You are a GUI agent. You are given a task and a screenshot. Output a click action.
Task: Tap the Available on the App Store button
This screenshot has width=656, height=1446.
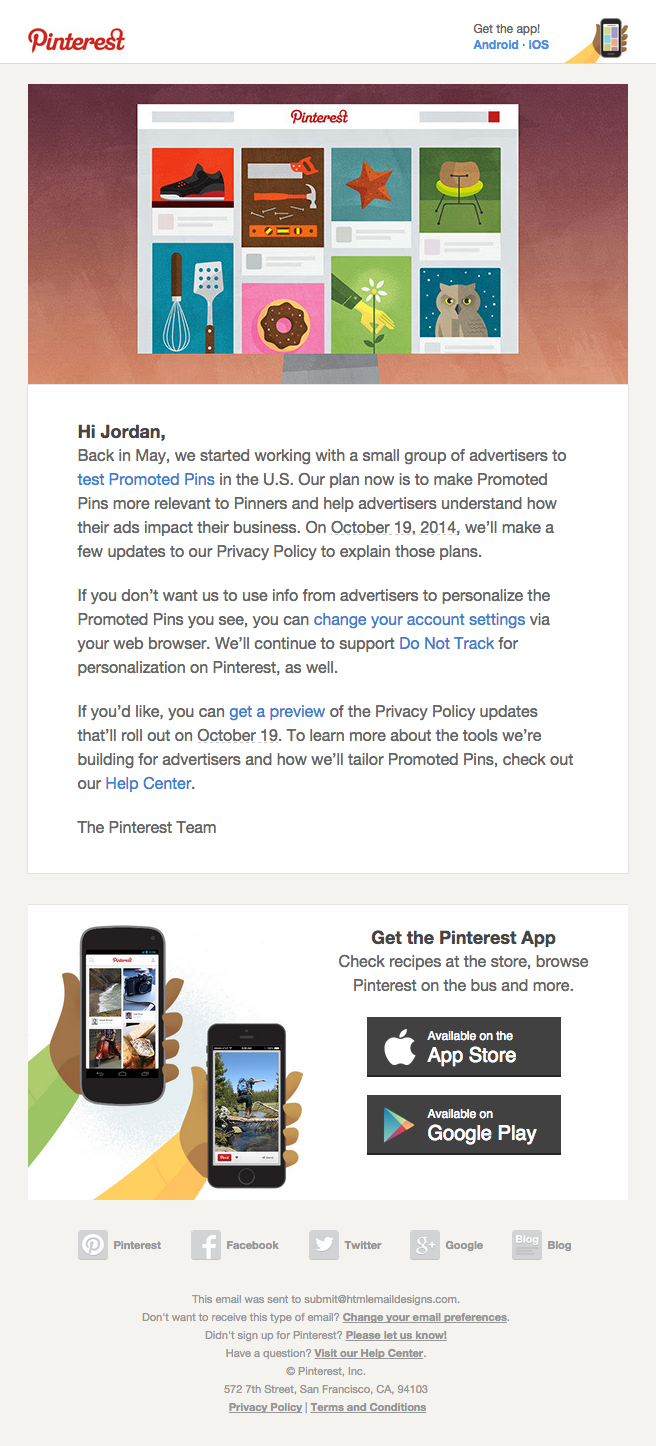(x=464, y=1047)
